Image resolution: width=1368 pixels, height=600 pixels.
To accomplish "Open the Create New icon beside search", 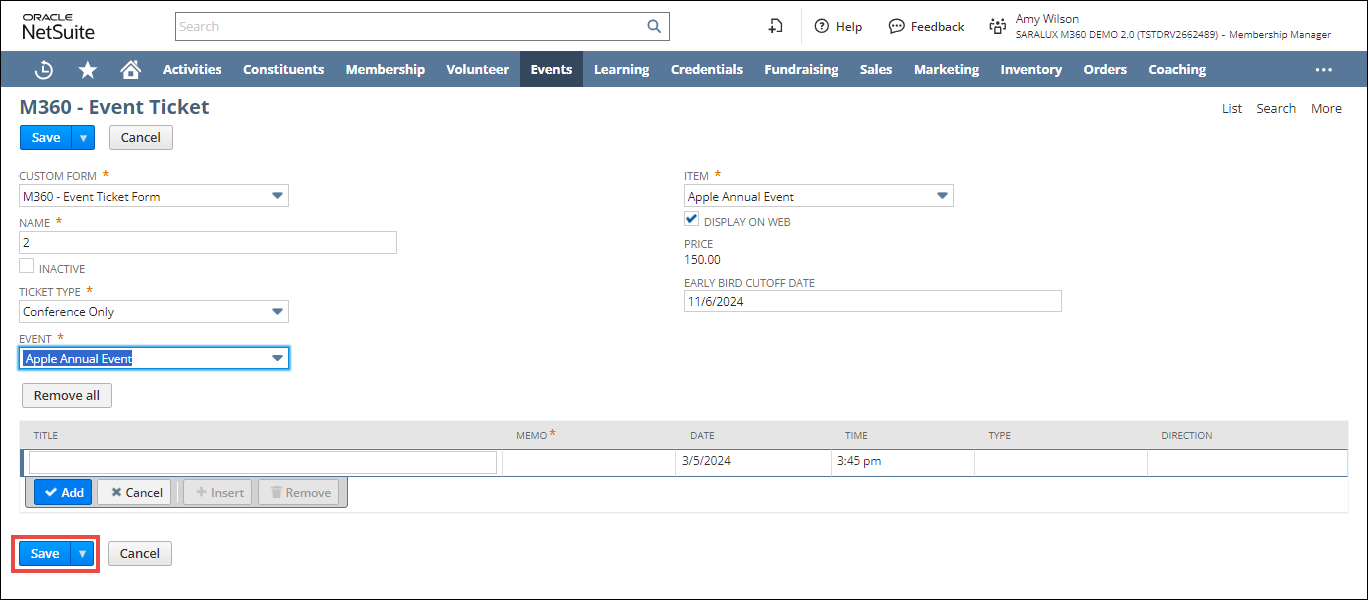I will [775, 27].
